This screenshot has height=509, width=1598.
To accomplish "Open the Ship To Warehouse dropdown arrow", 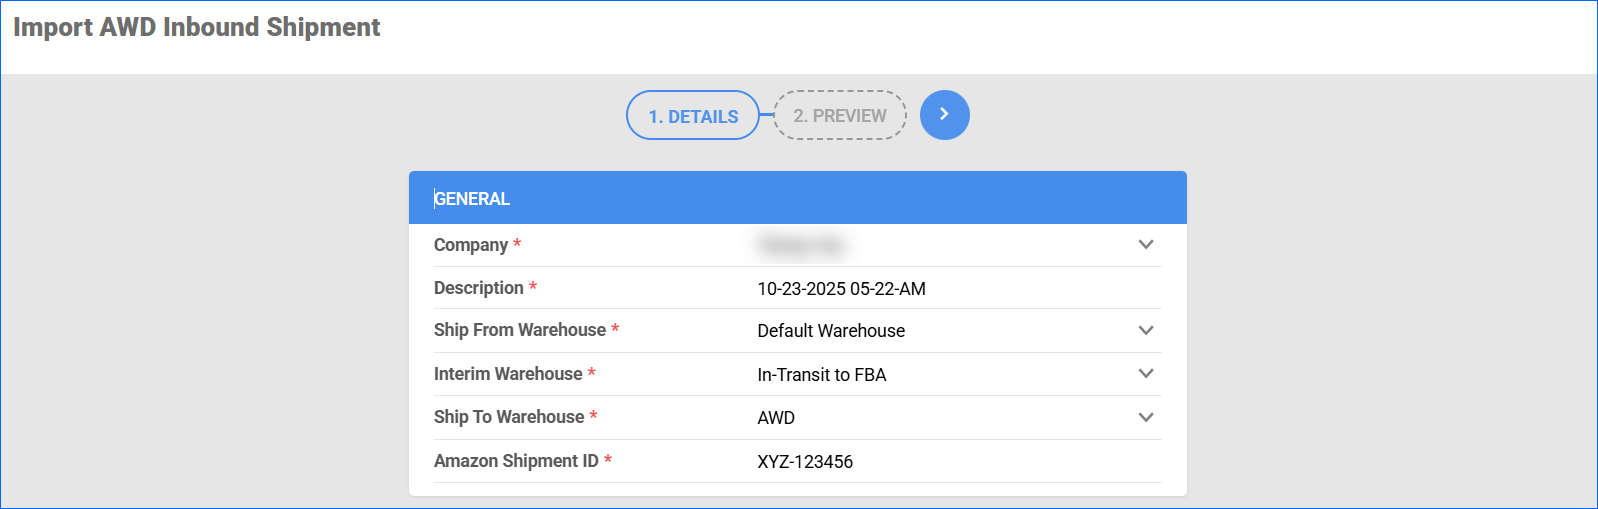I will [x=1146, y=418].
